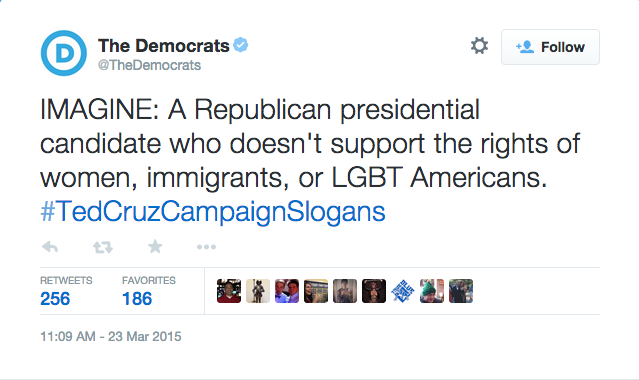Click the blue verified badge icon
This screenshot has height=380, width=639.
(240, 45)
